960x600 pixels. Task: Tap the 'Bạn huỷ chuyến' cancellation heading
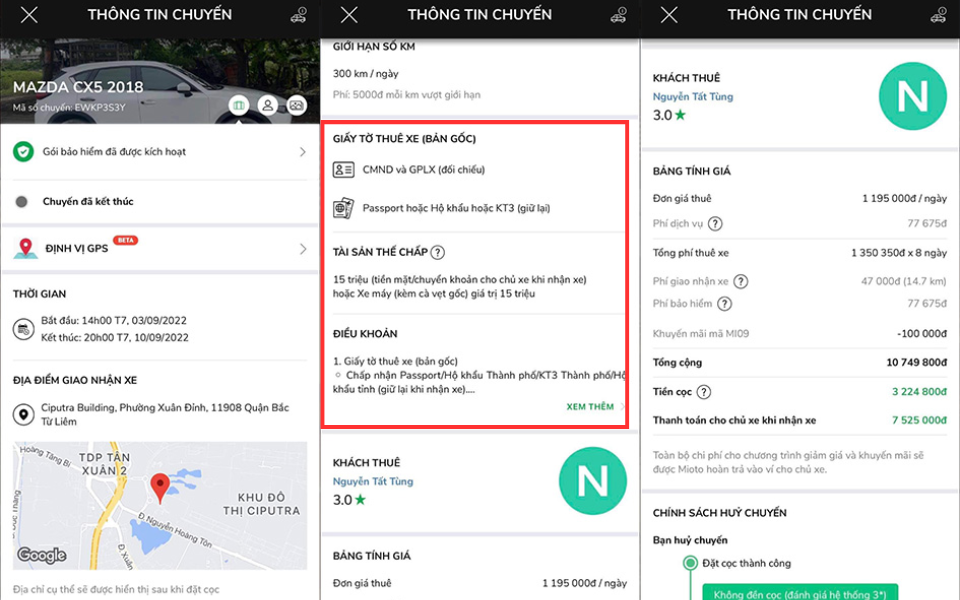pyautogui.click(x=690, y=540)
